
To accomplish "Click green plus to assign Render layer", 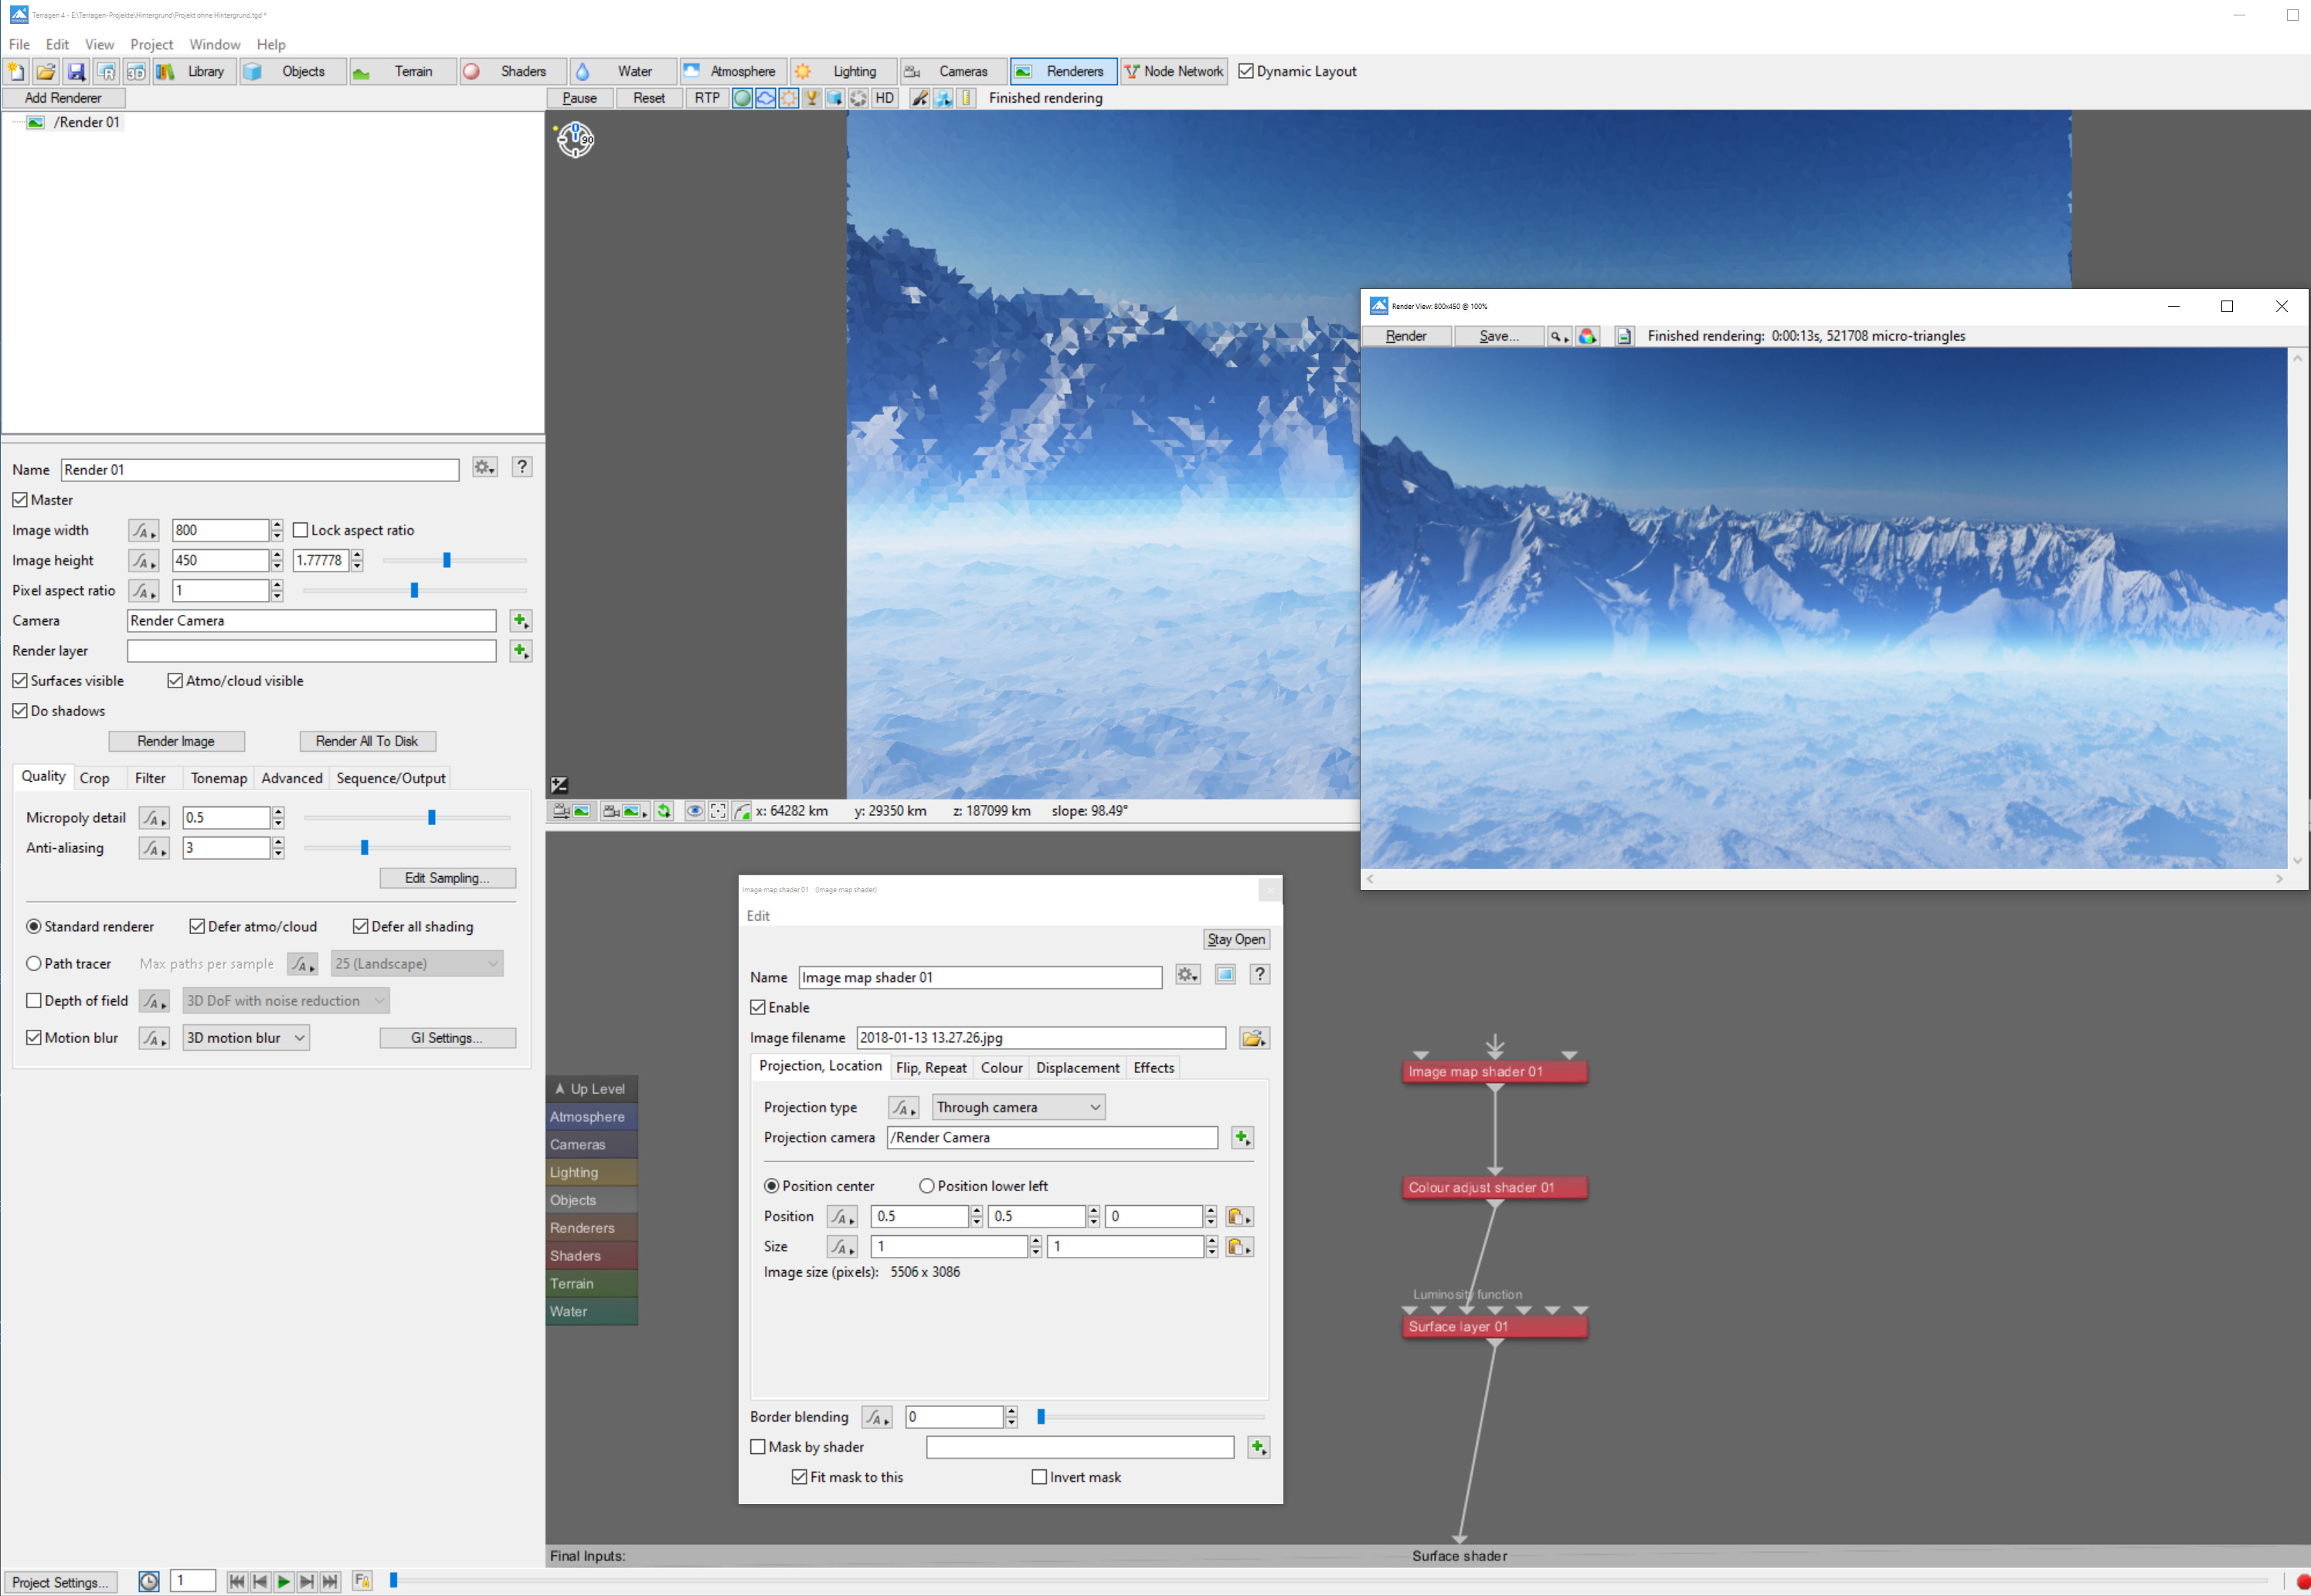I will pyautogui.click(x=520, y=651).
